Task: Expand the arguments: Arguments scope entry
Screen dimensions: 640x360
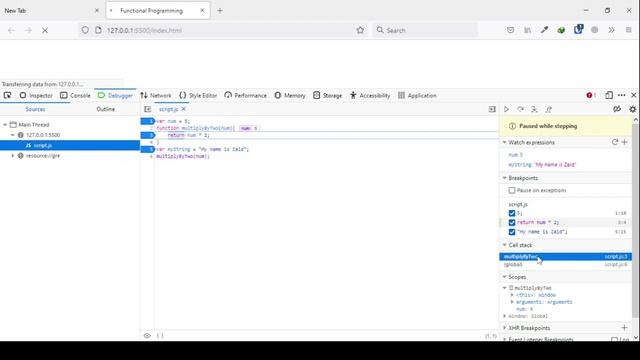Action: point(512,302)
